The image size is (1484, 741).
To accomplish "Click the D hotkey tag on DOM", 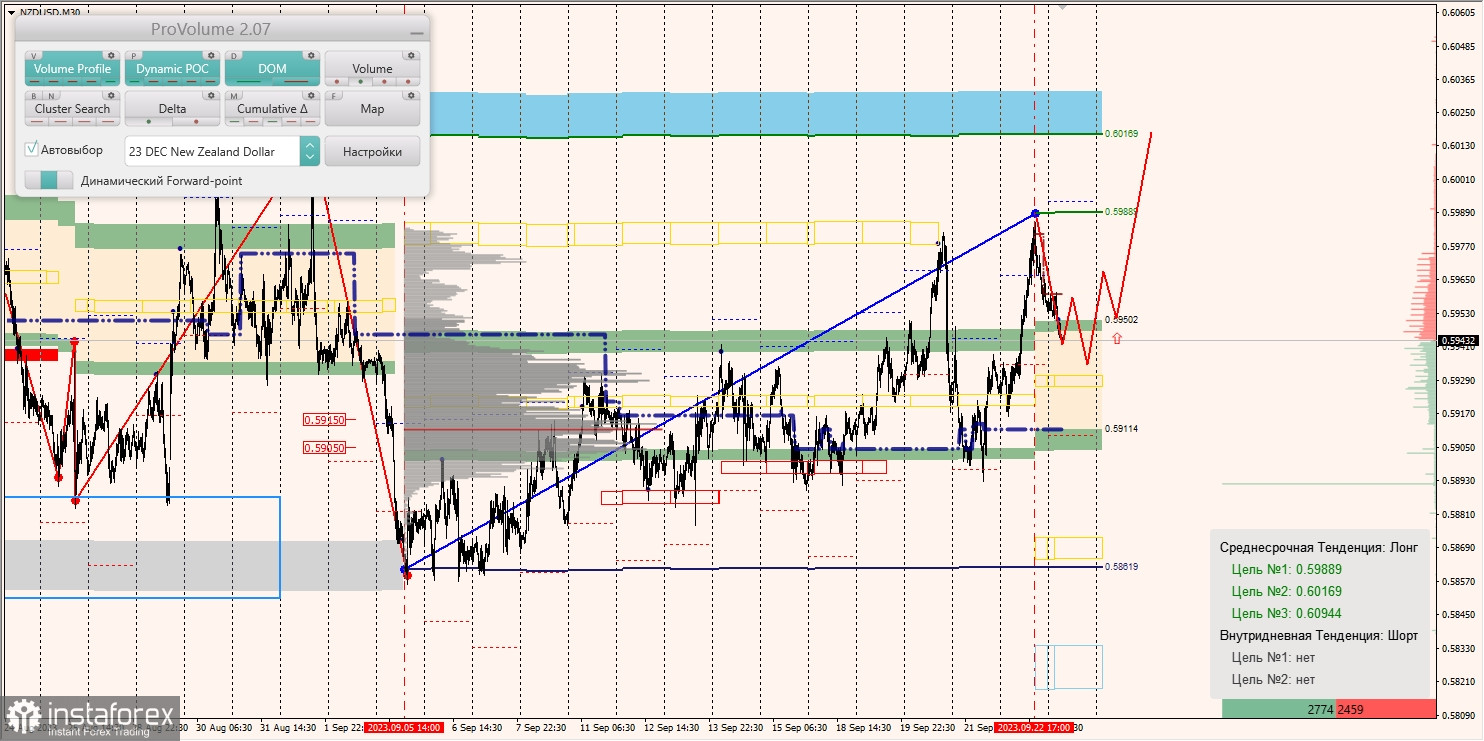I will click(x=235, y=56).
